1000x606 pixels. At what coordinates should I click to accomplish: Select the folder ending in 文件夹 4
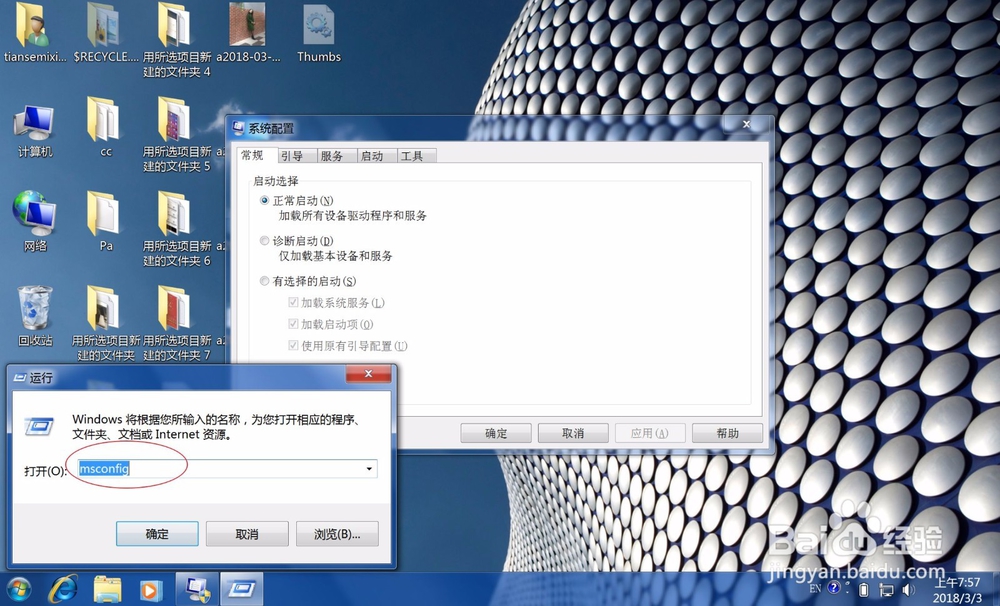[x=176, y=26]
